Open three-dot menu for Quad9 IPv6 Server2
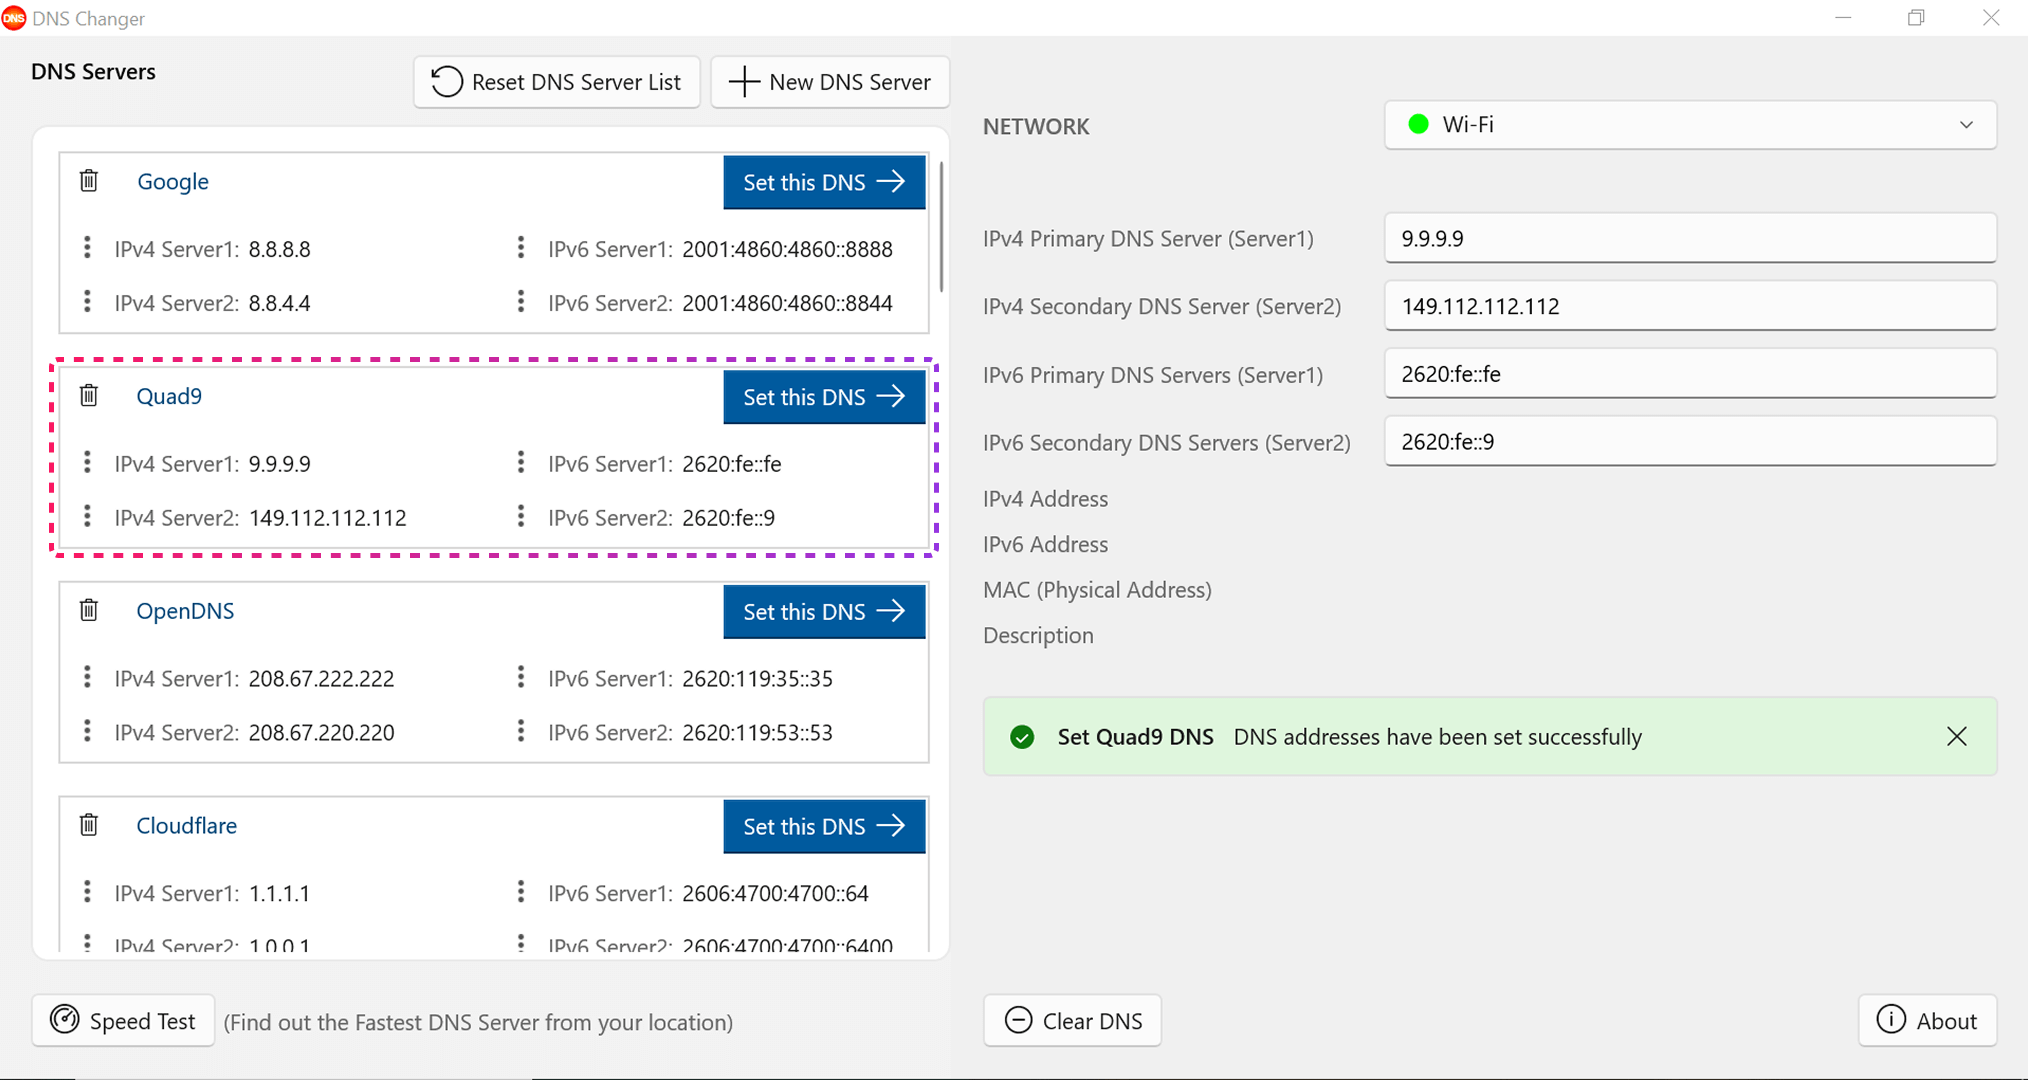This screenshot has width=2028, height=1080. (520, 517)
